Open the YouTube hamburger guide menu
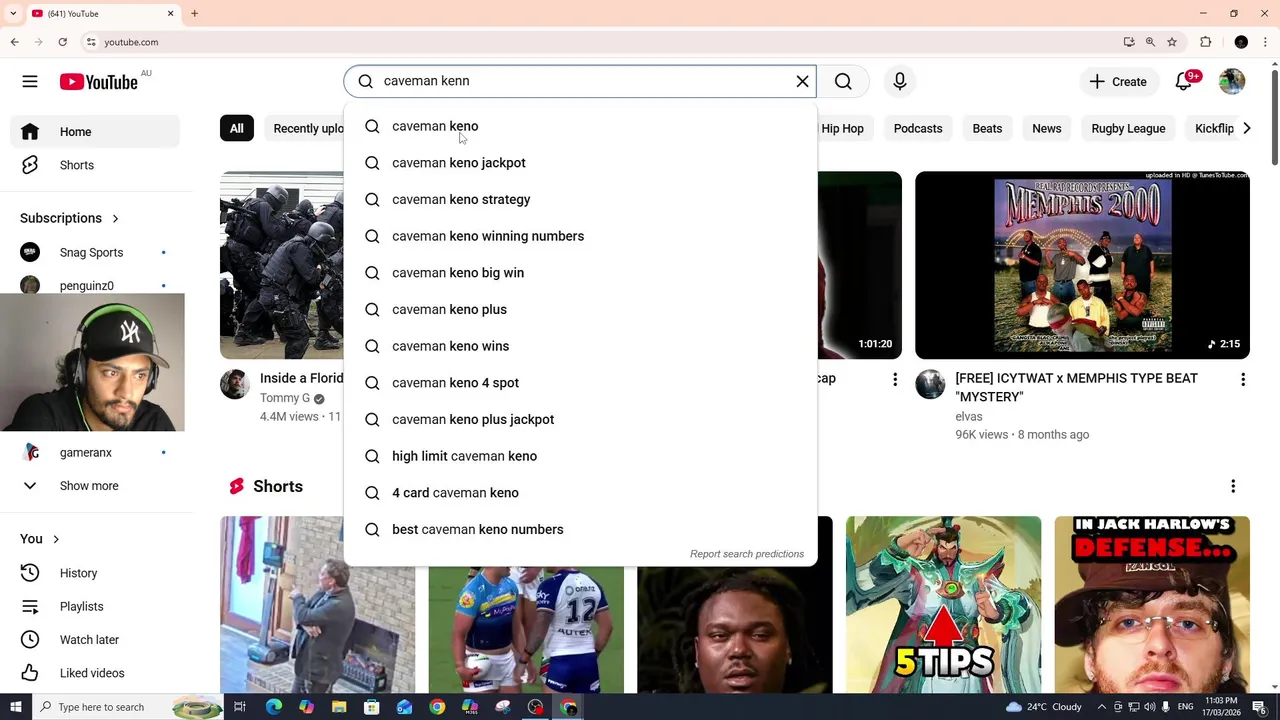This screenshot has height=720, width=1280. [x=30, y=82]
